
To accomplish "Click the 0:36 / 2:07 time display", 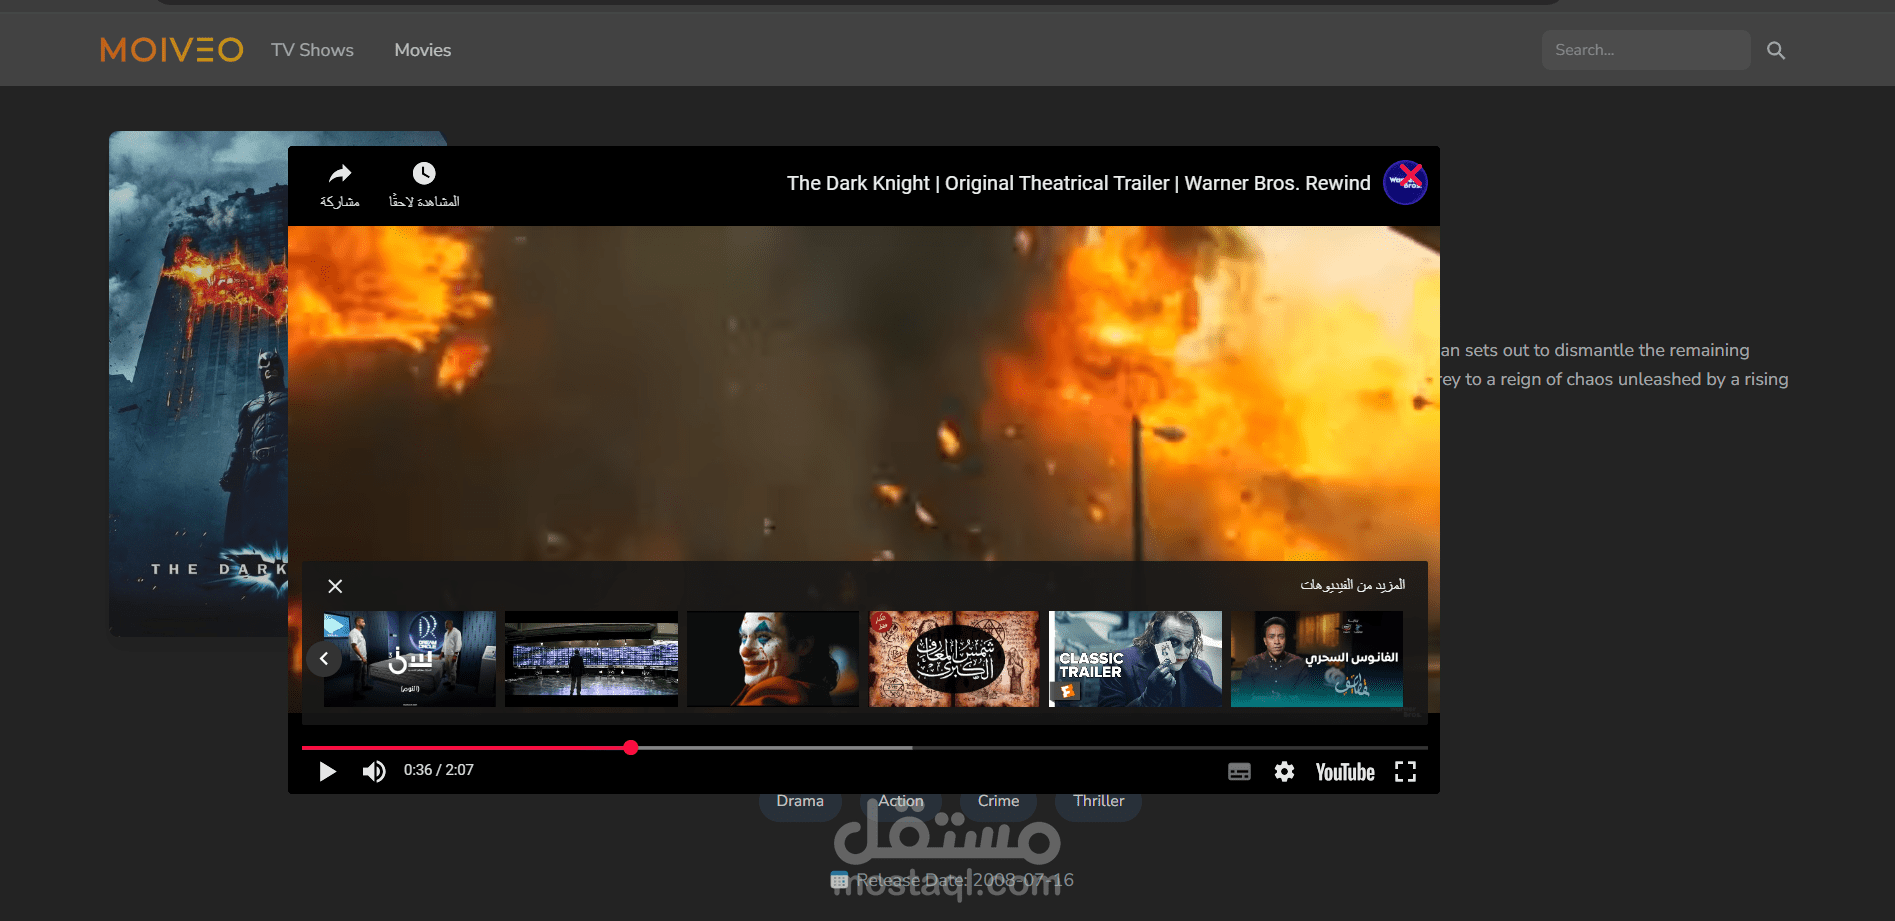I will coord(439,770).
